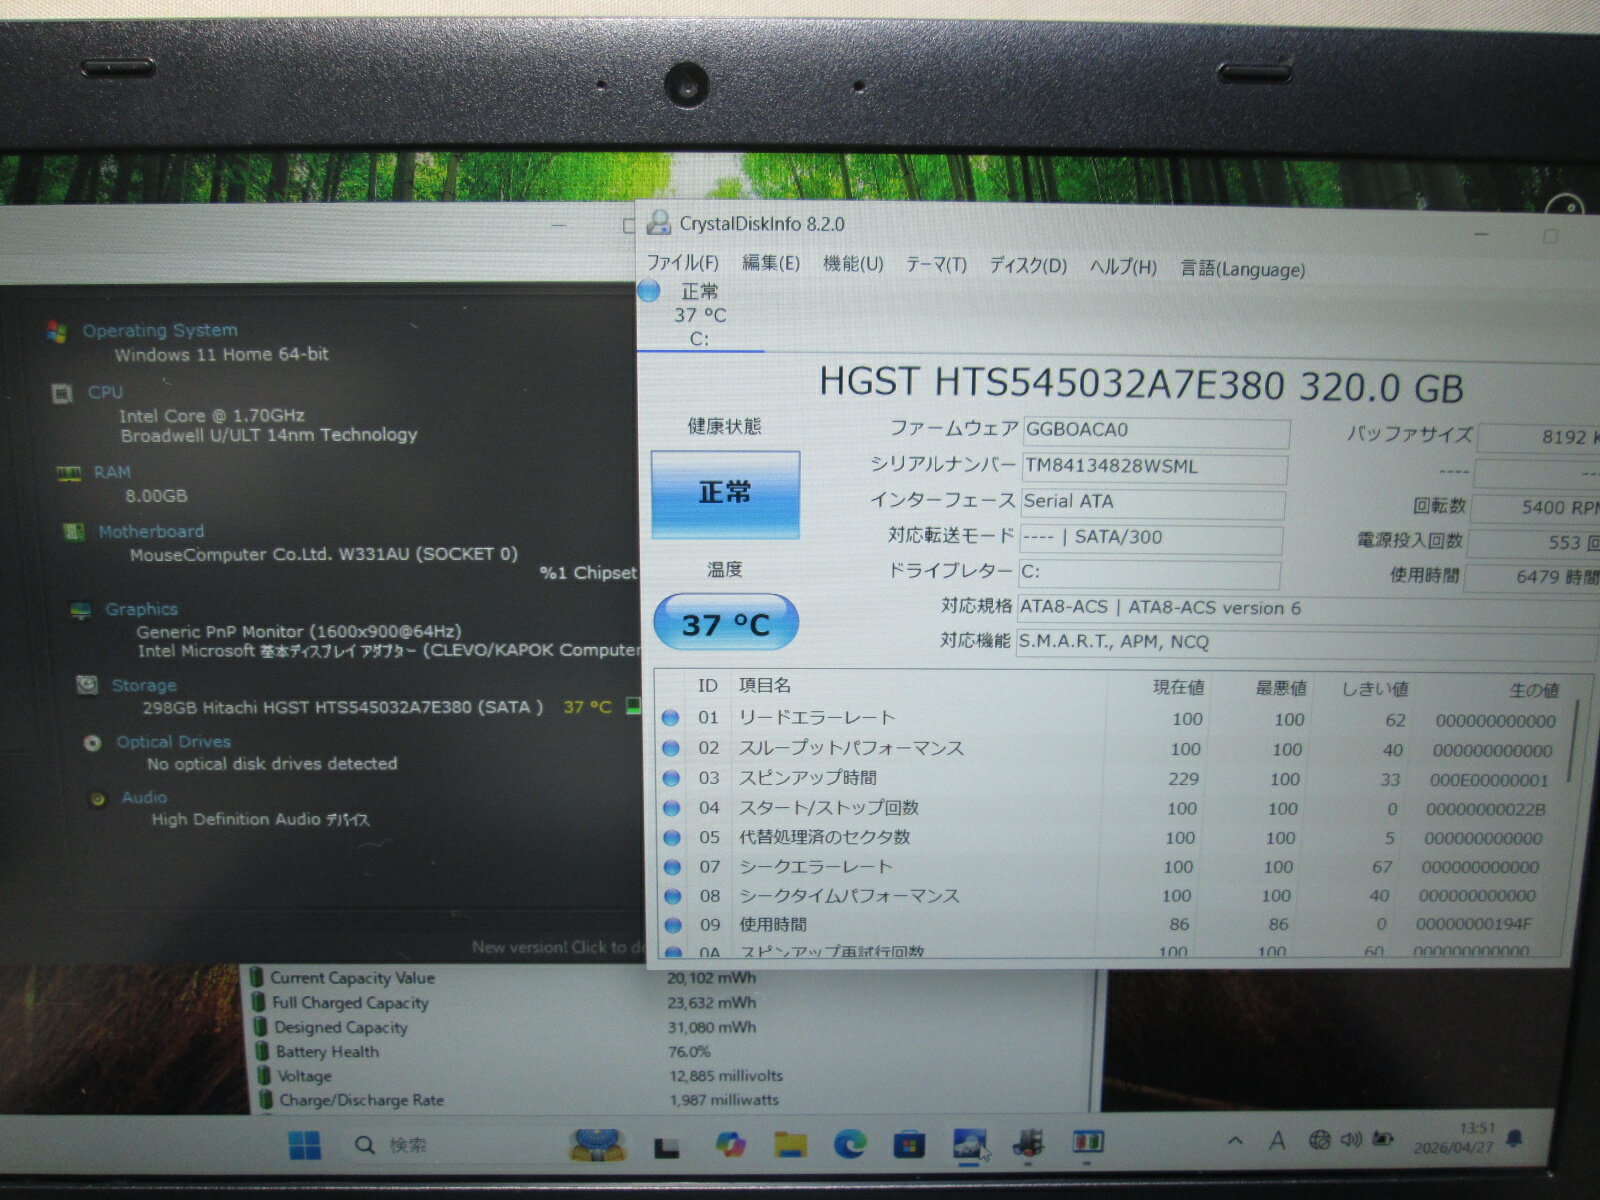Click the Storage drive icon in Speccy
Image resolution: width=1600 pixels, height=1200 pixels.
[88, 685]
